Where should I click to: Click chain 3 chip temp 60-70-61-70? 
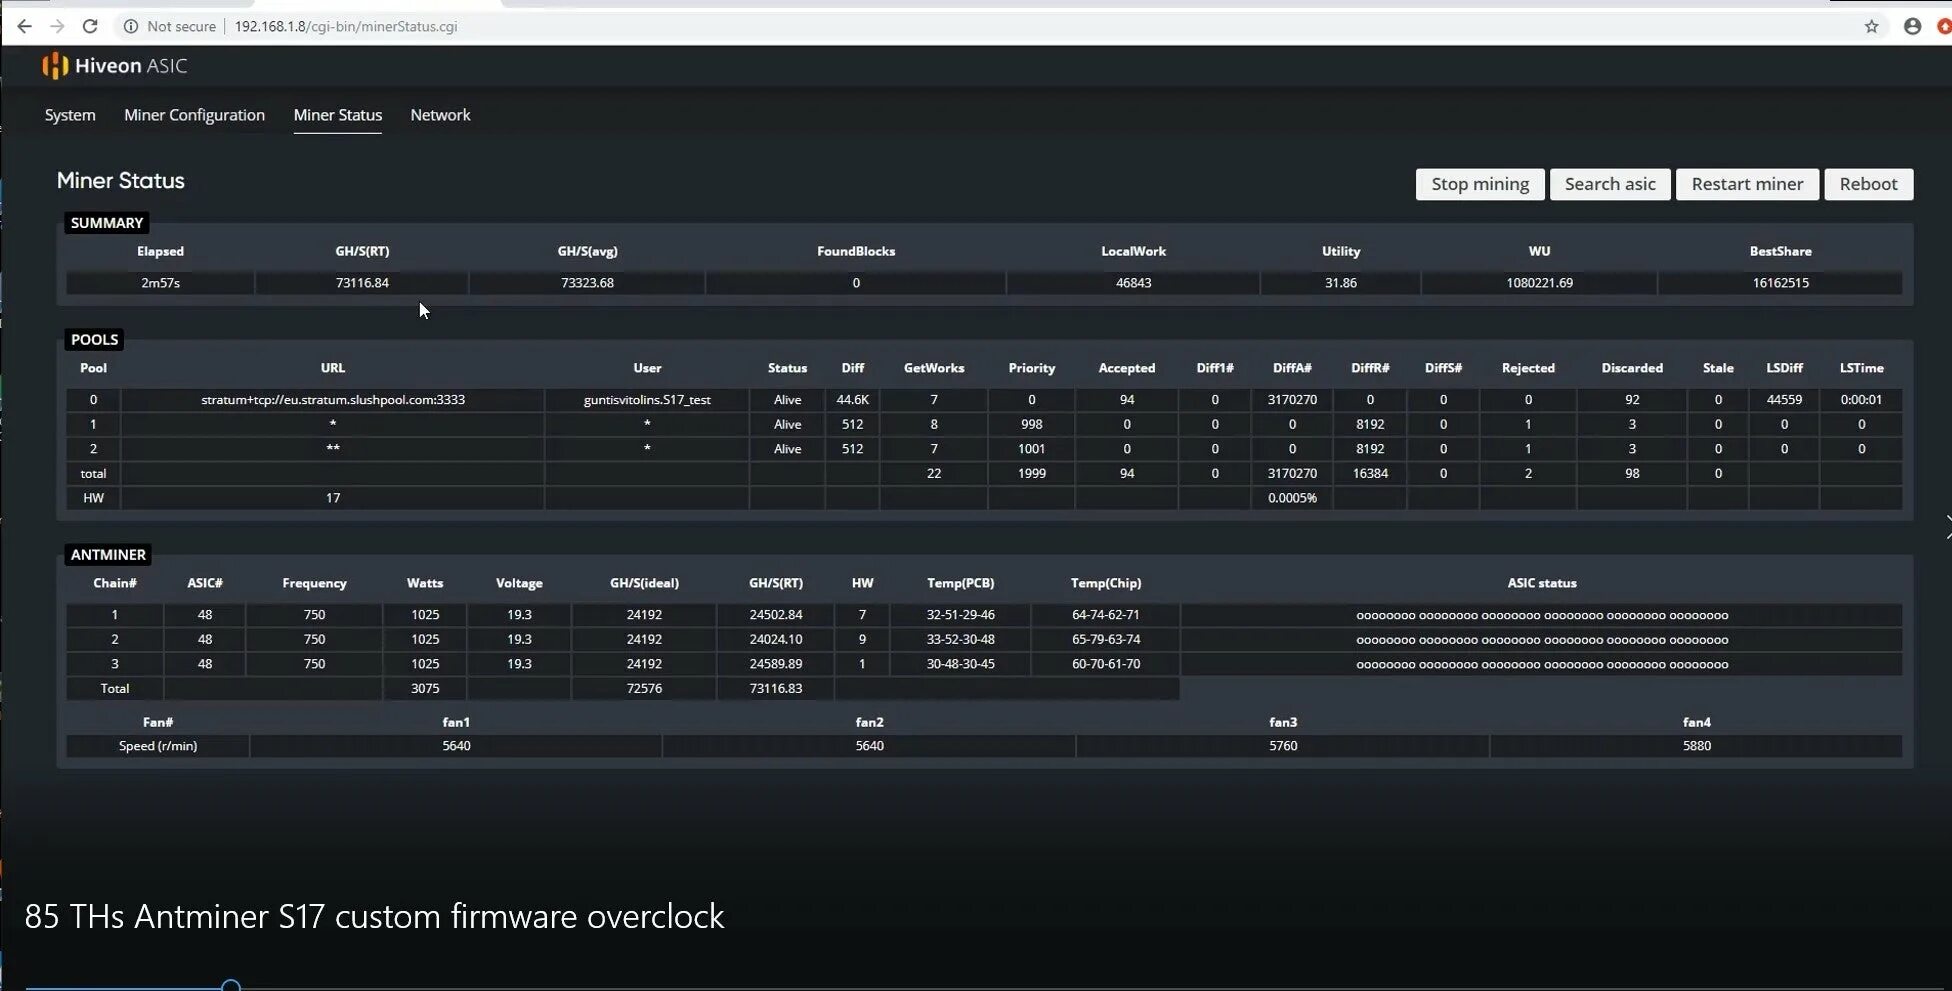1105,664
